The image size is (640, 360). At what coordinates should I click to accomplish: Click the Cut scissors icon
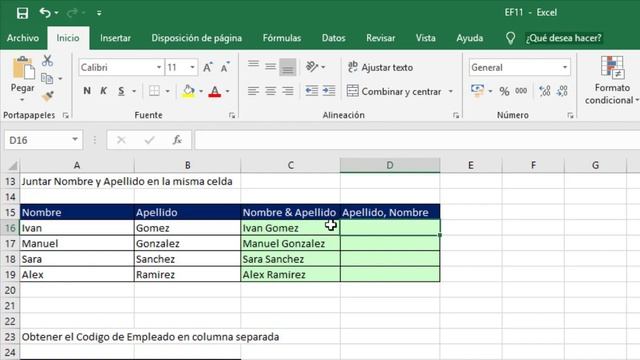[x=47, y=61]
